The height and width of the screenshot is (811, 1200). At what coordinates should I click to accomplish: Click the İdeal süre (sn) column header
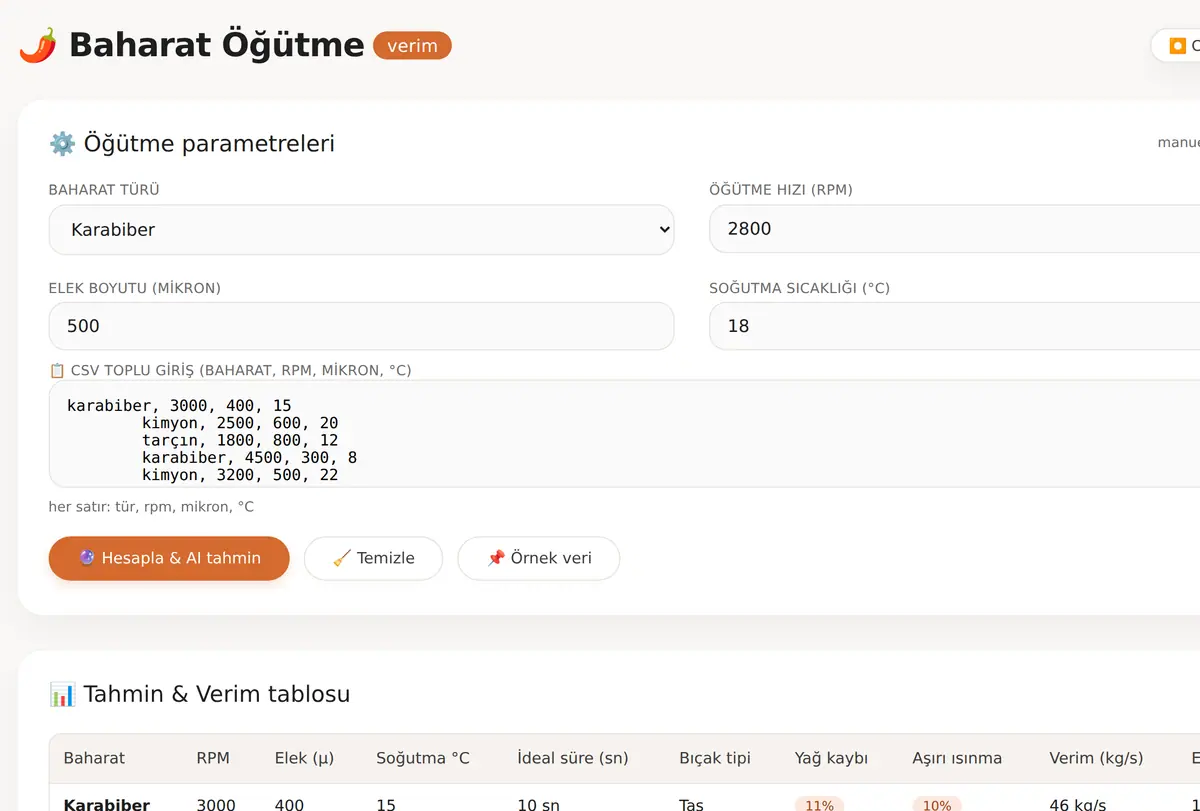coord(573,758)
